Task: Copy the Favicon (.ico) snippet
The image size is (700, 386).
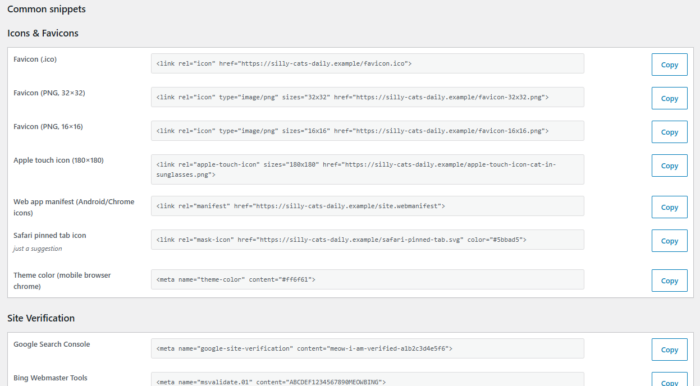Action: [669, 65]
